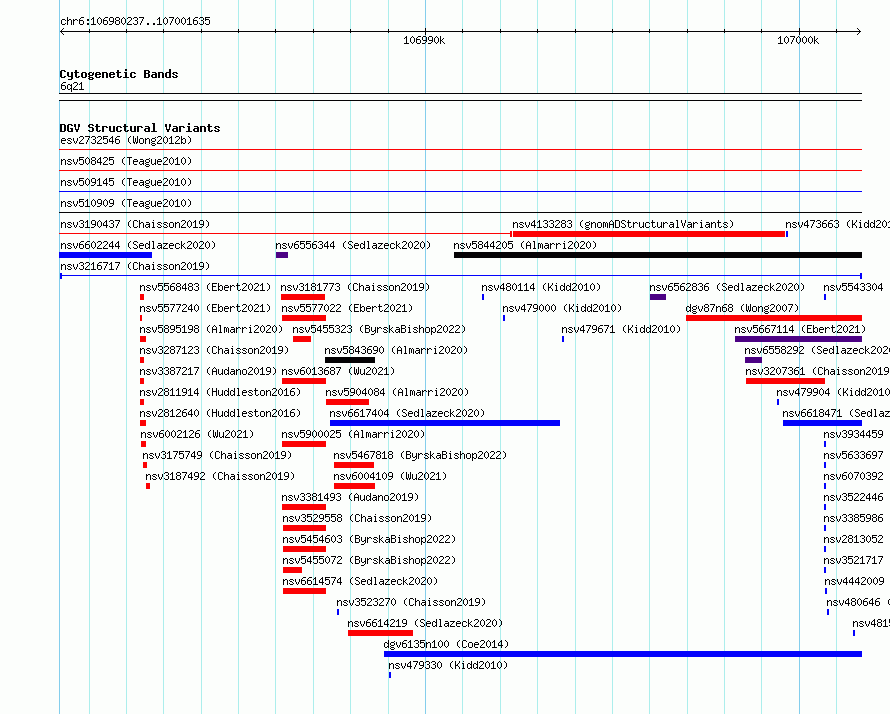Click the 106990k ruler position mark
Screen dimensions: 890x714
(x=424, y=40)
